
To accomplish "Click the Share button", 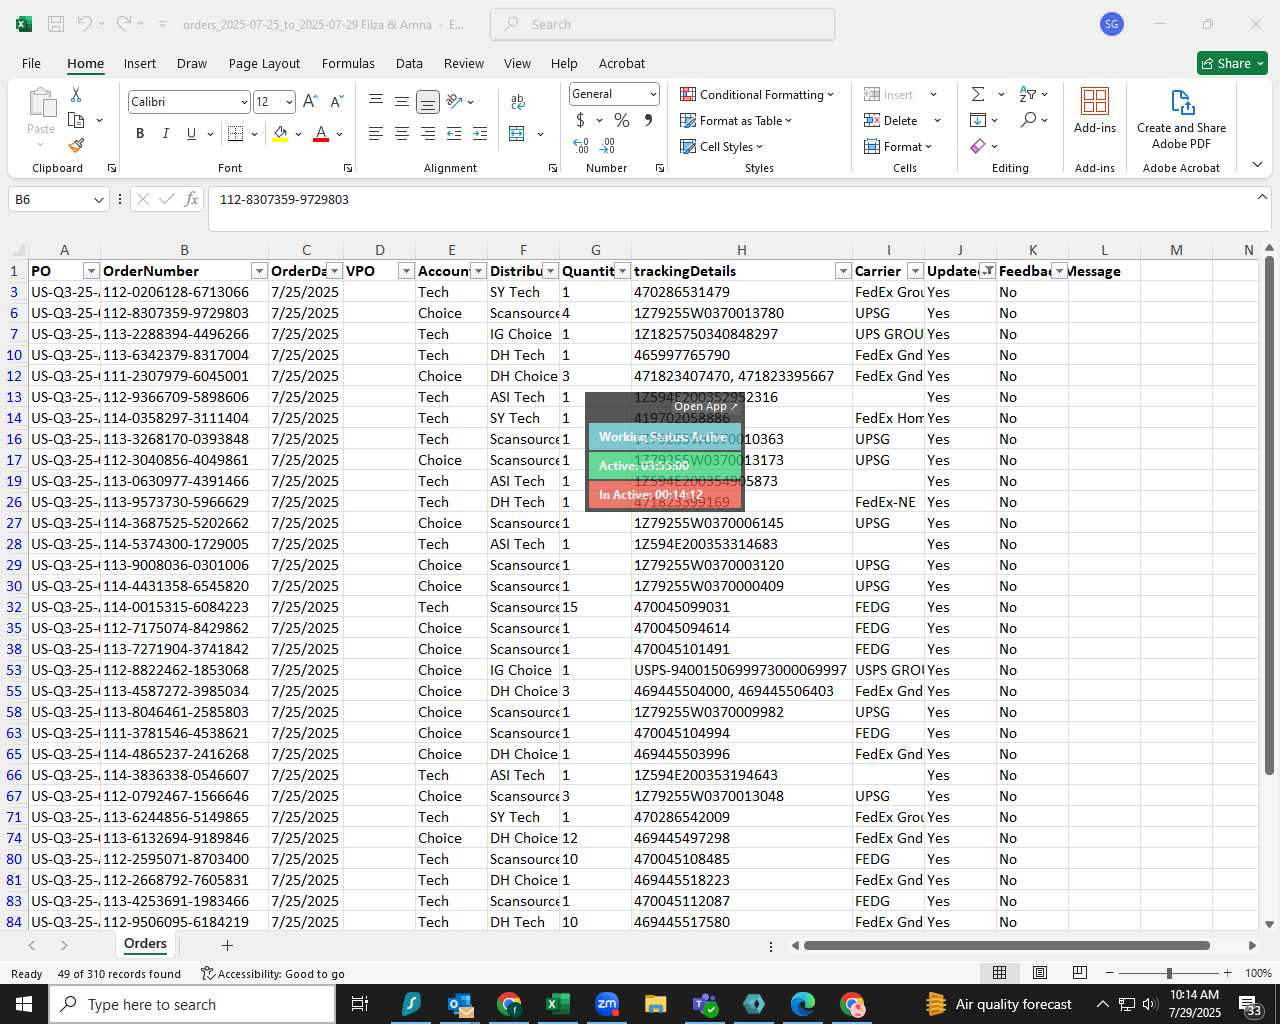I will (1232, 63).
